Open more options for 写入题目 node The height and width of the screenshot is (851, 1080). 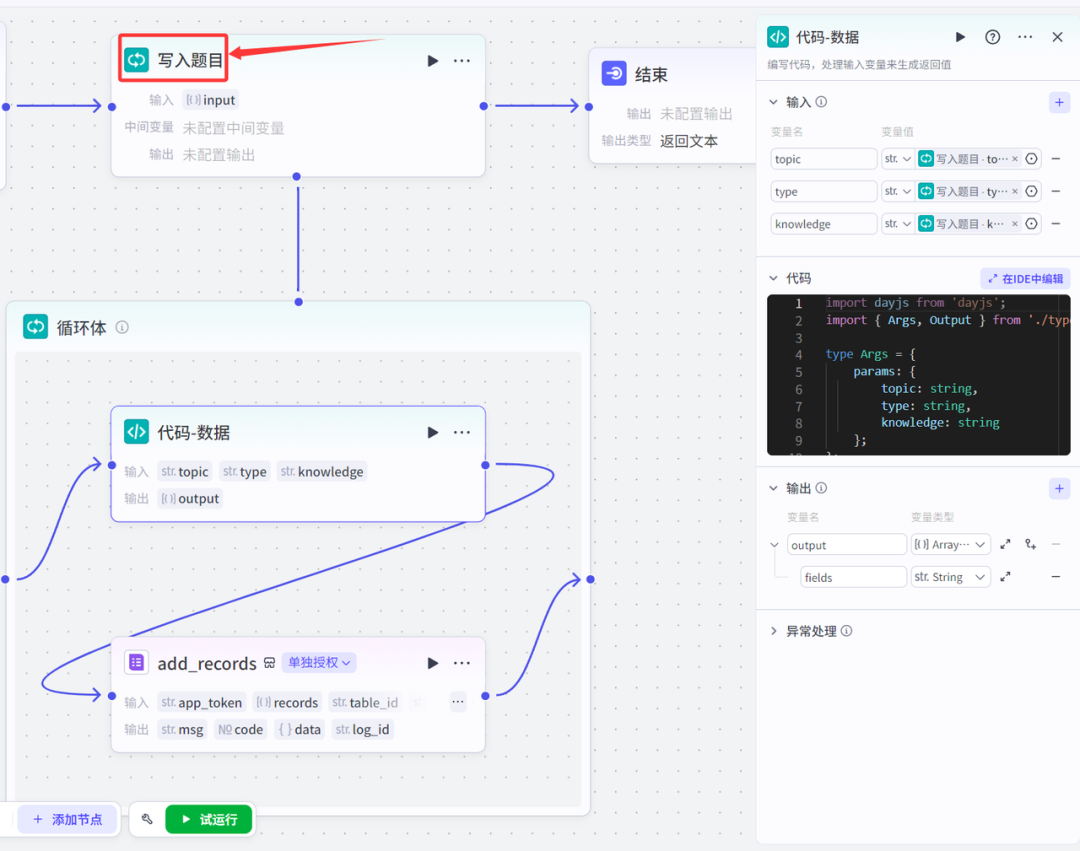pos(461,61)
